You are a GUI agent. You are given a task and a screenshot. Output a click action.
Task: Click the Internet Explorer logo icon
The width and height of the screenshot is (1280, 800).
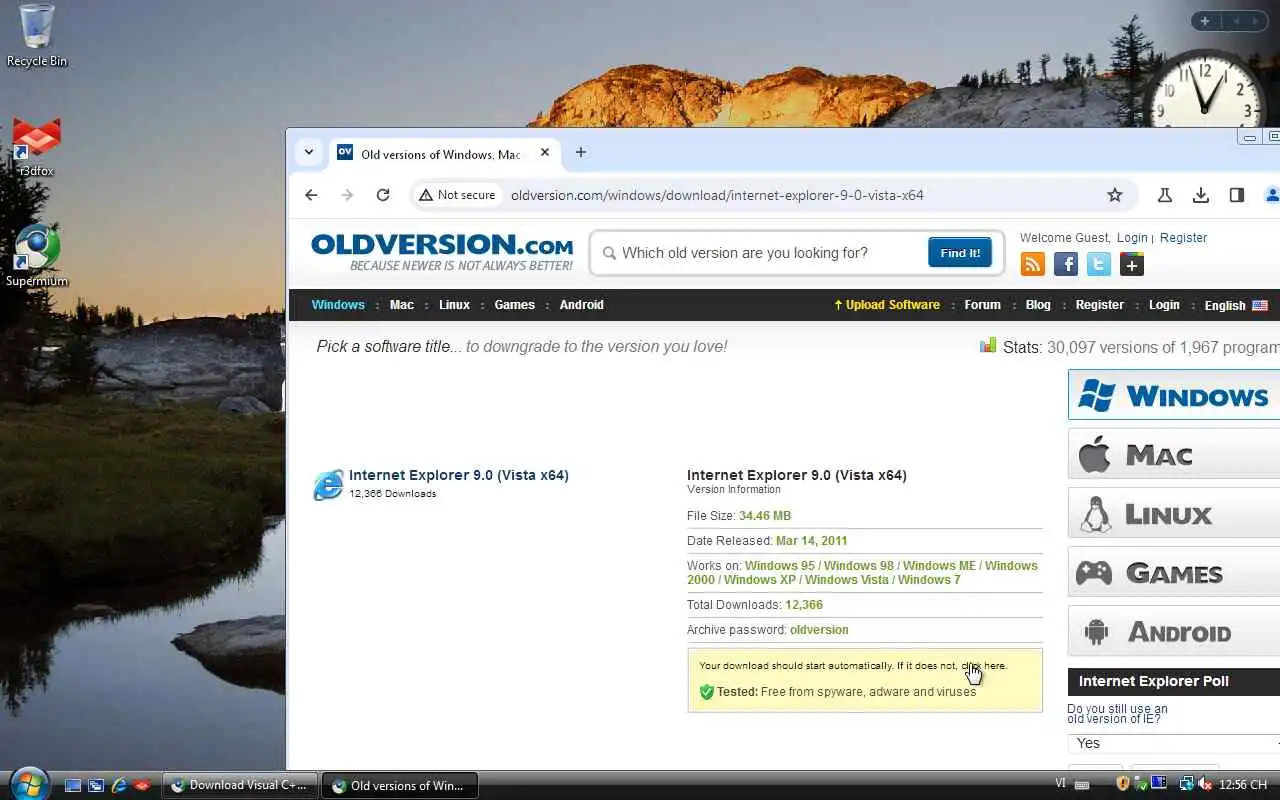tap(328, 484)
